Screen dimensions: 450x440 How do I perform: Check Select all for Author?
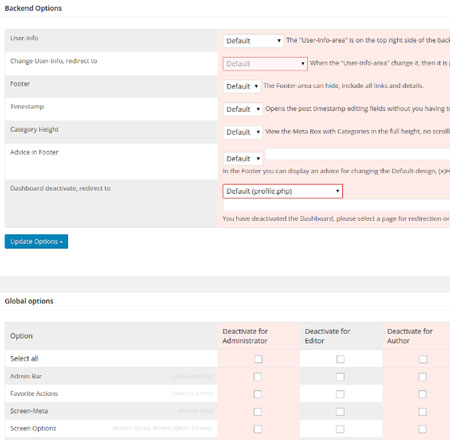click(x=423, y=359)
